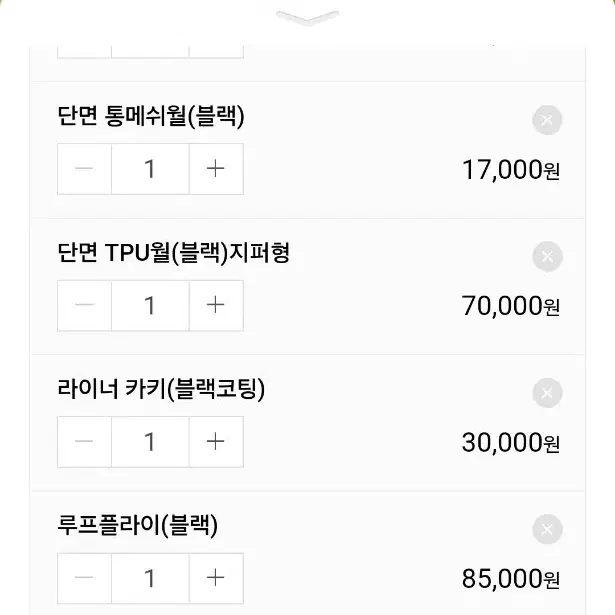Increase quantity of 단면 통메쉬월(블랙)
615x615 pixels.
click(x=216, y=169)
